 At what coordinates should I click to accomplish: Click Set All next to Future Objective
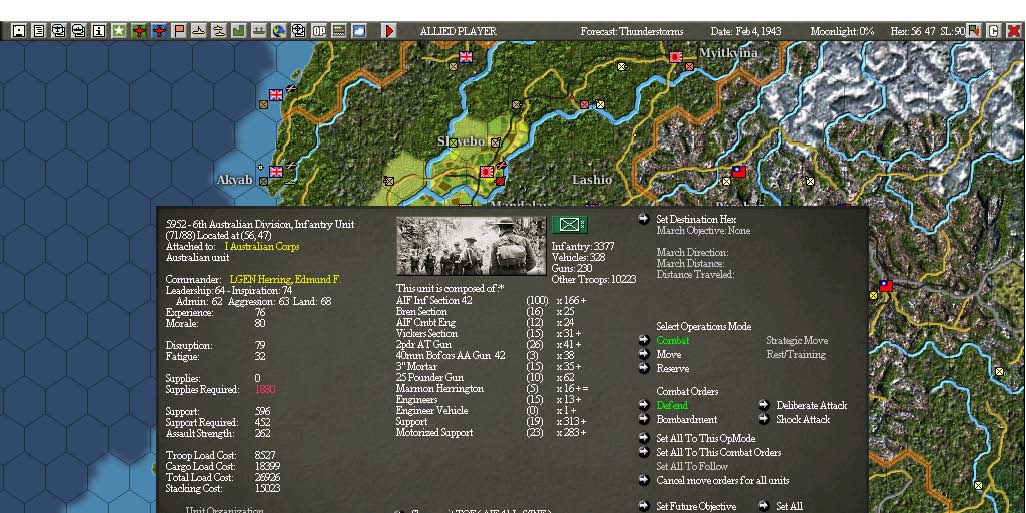pyautogui.click(x=789, y=506)
